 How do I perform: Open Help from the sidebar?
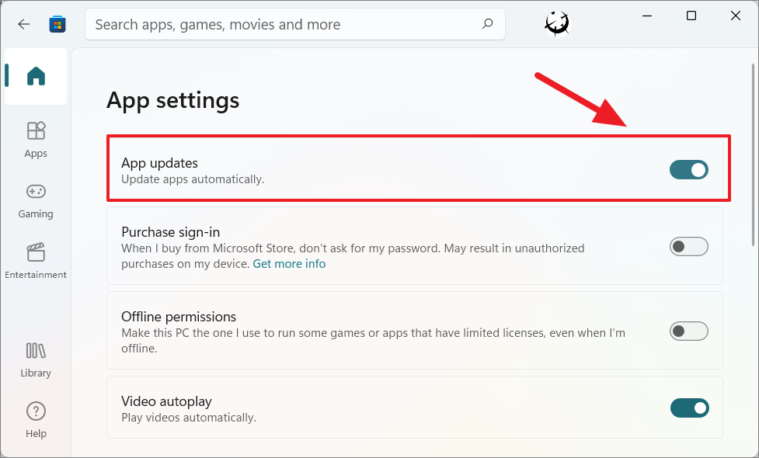click(36, 420)
